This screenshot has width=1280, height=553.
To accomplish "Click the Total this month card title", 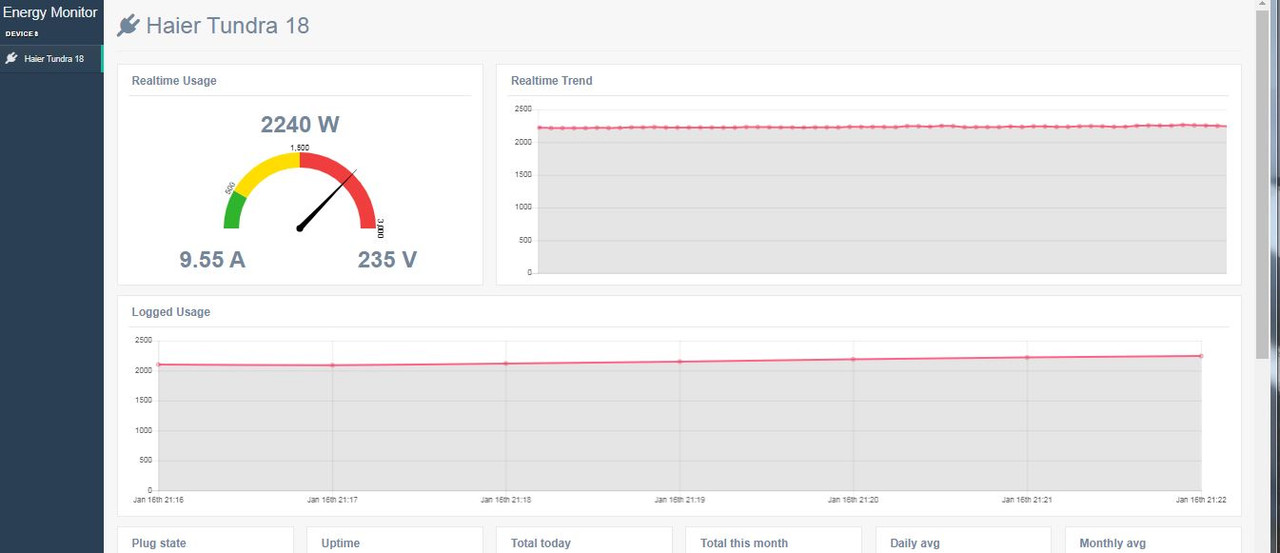I will [744, 543].
